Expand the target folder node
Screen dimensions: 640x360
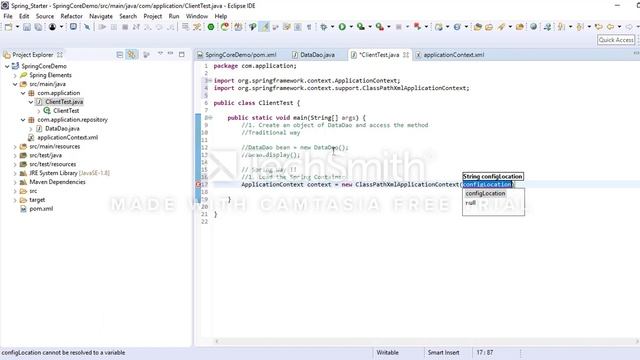tap(15, 200)
